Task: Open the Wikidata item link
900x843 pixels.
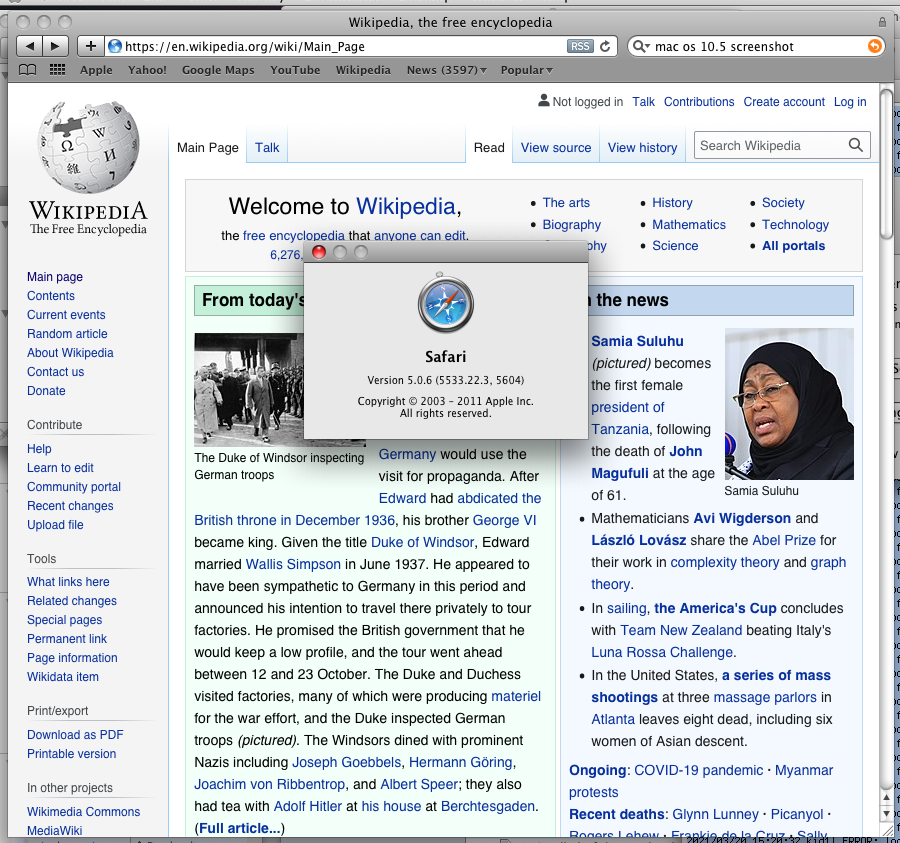Action: tap(63, 677)
